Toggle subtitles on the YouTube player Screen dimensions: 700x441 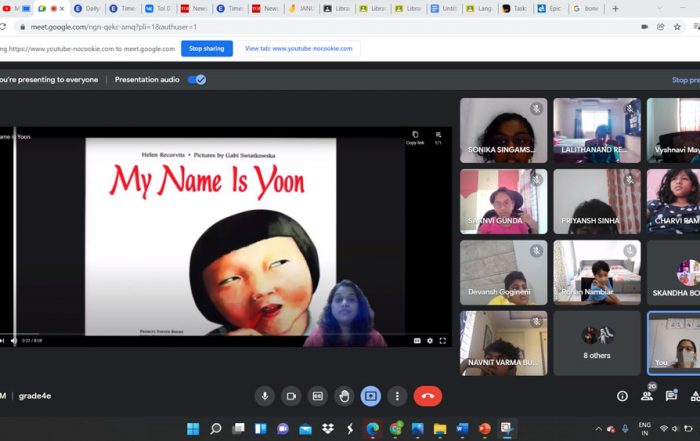417,341
